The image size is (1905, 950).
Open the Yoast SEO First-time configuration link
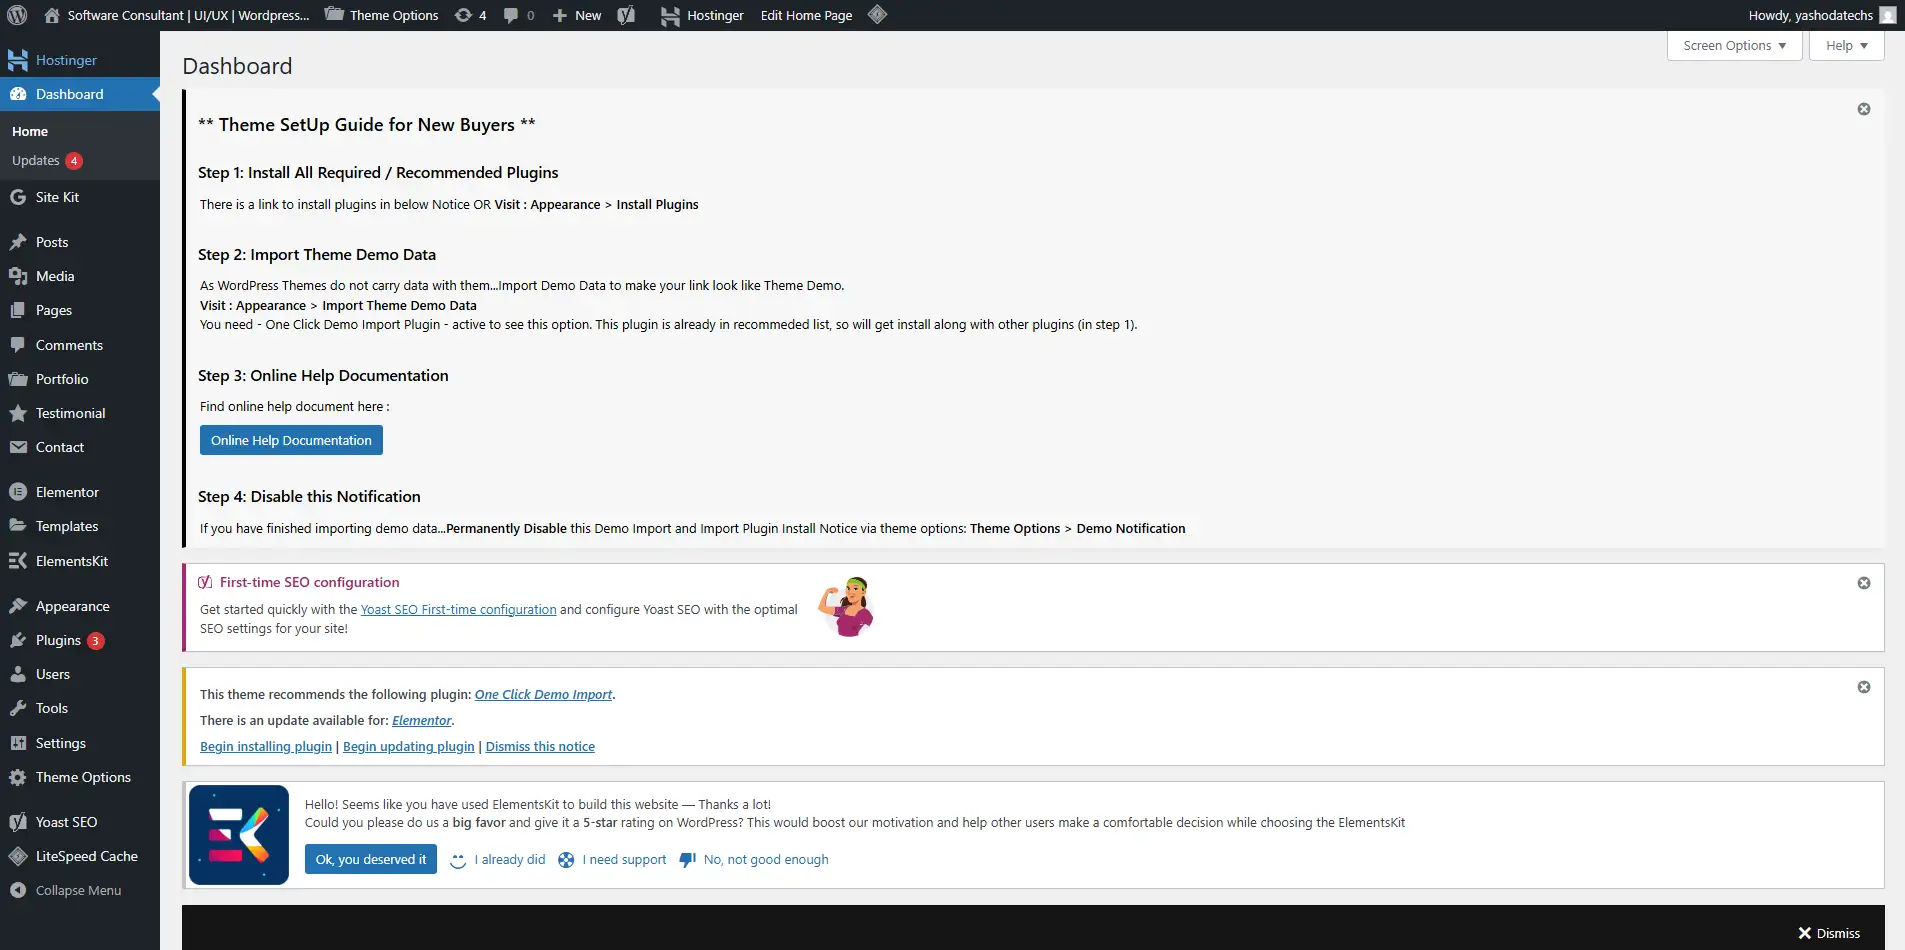point(458,609)
